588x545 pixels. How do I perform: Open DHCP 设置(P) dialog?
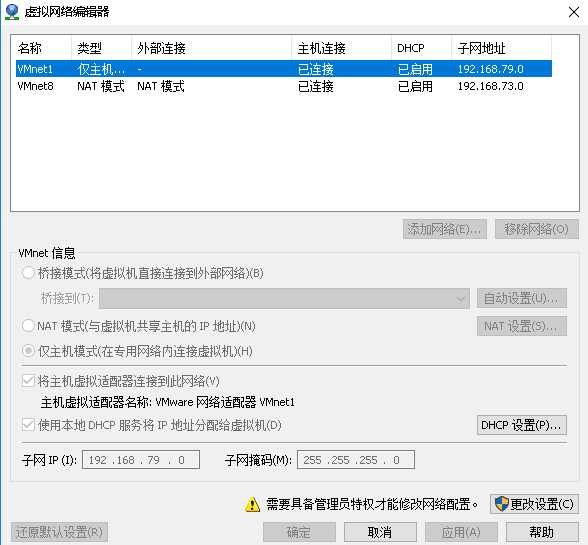(x=522, y=425)
